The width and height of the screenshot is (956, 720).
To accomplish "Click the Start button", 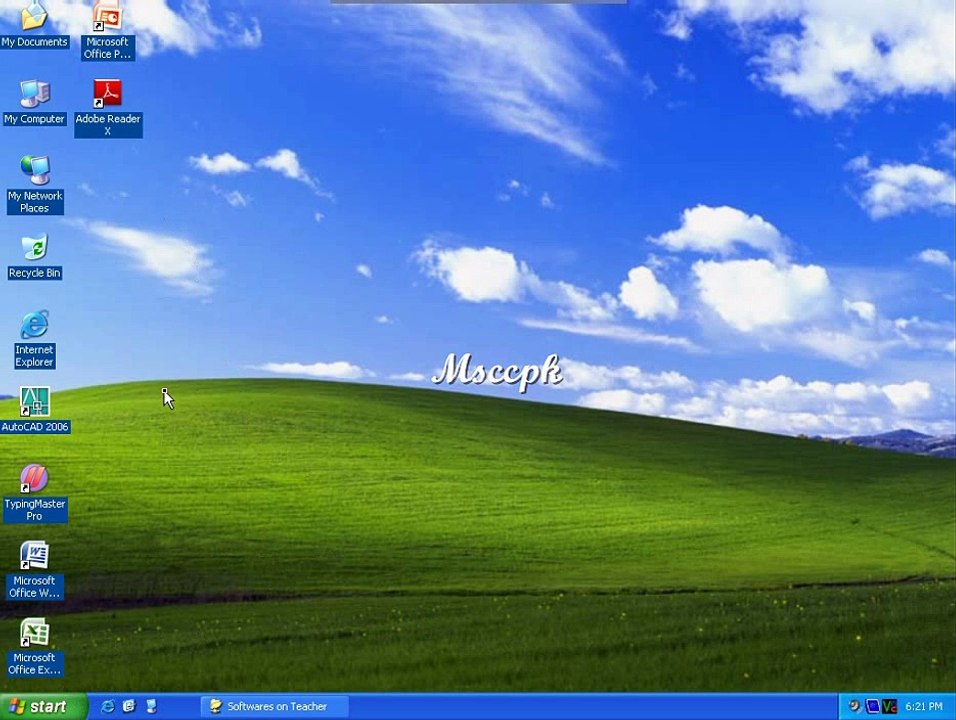I will pos(43,707).
